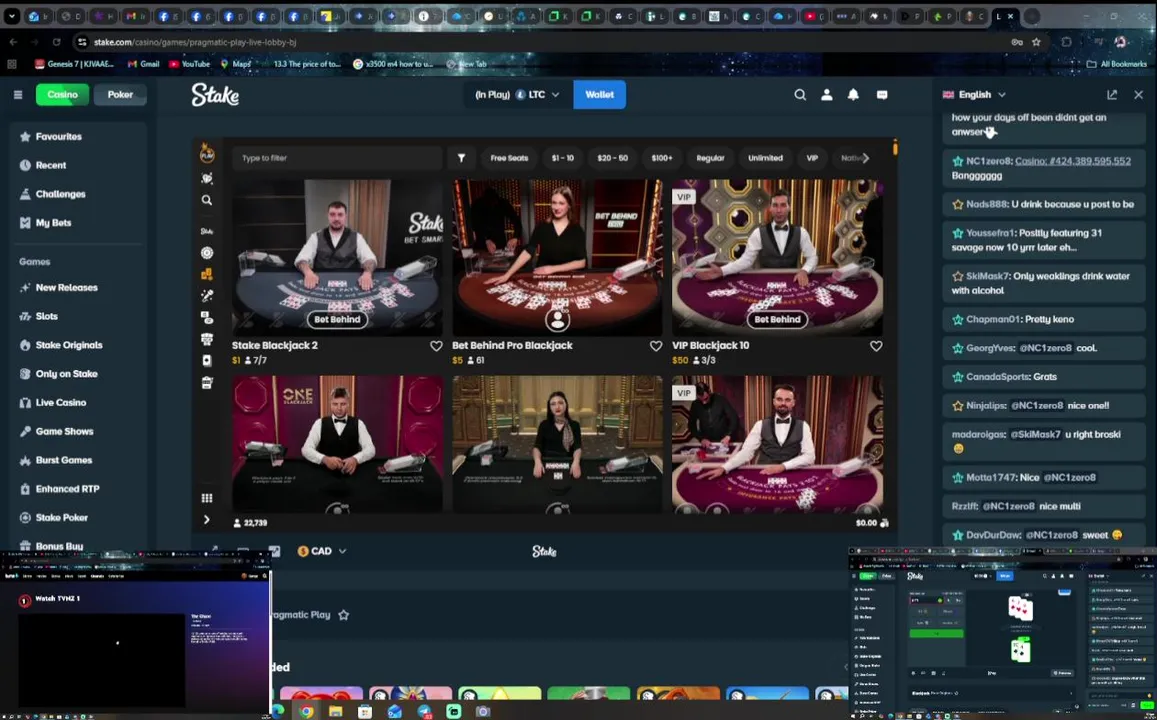Open Recent in the sidebar
The width and height of the screenshot is (1157, 720).
(78, 165)
